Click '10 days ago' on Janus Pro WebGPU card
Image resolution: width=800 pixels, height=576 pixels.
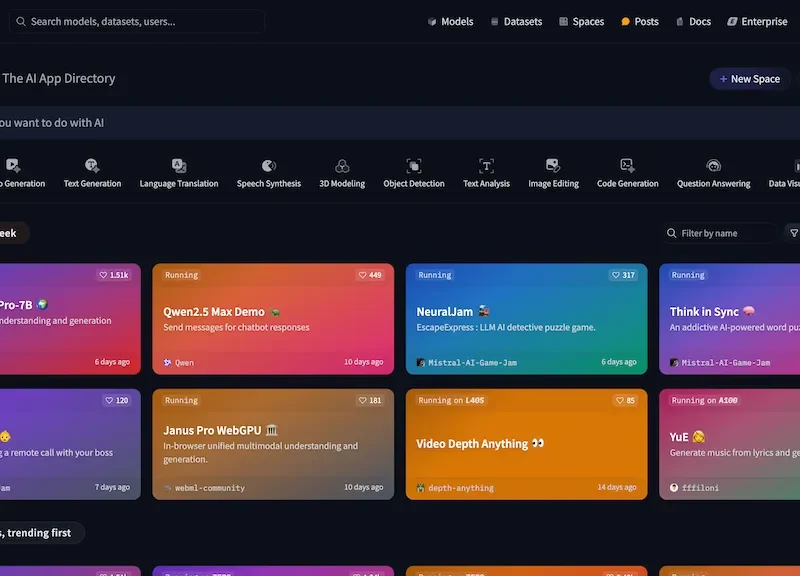(x=363, y=487)
